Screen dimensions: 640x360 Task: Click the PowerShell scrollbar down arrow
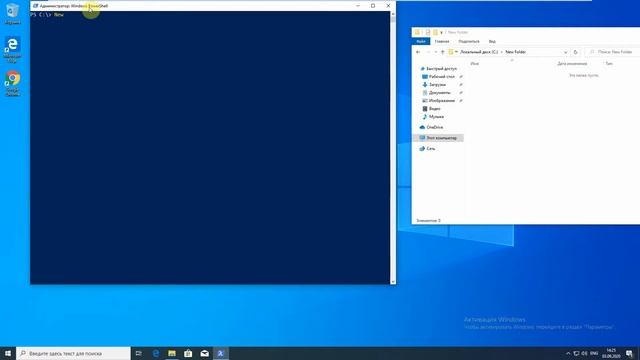pos(393,282)
